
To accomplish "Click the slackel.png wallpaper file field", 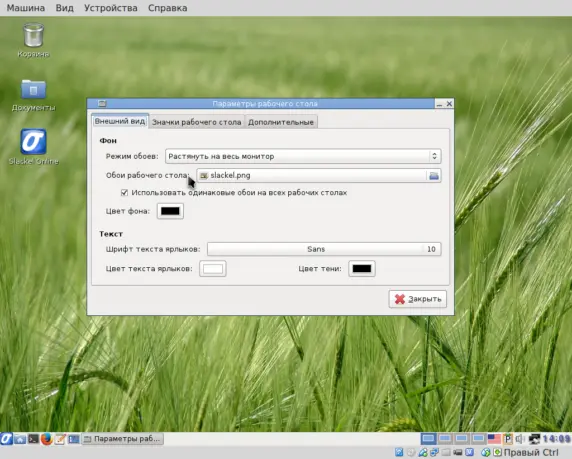I will 312,176.
